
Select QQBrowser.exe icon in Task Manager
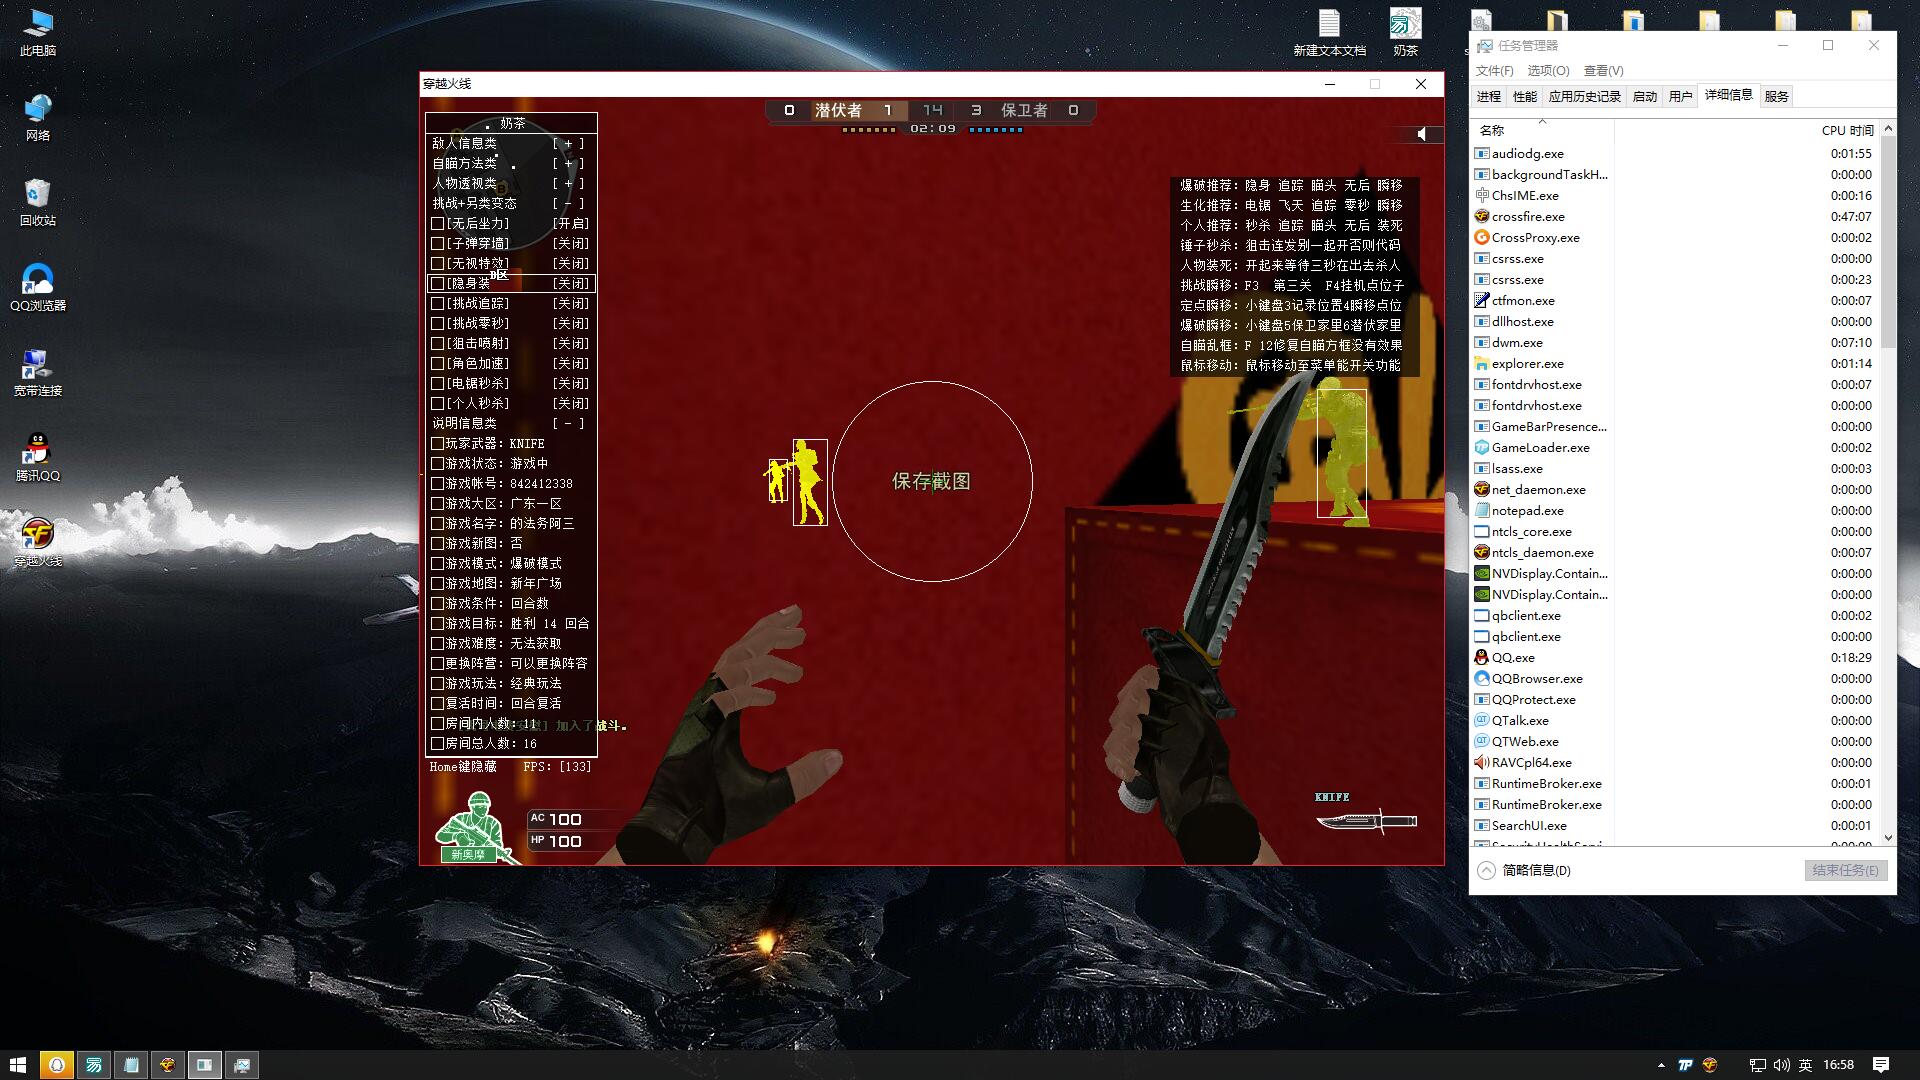tap(1482, 678)
